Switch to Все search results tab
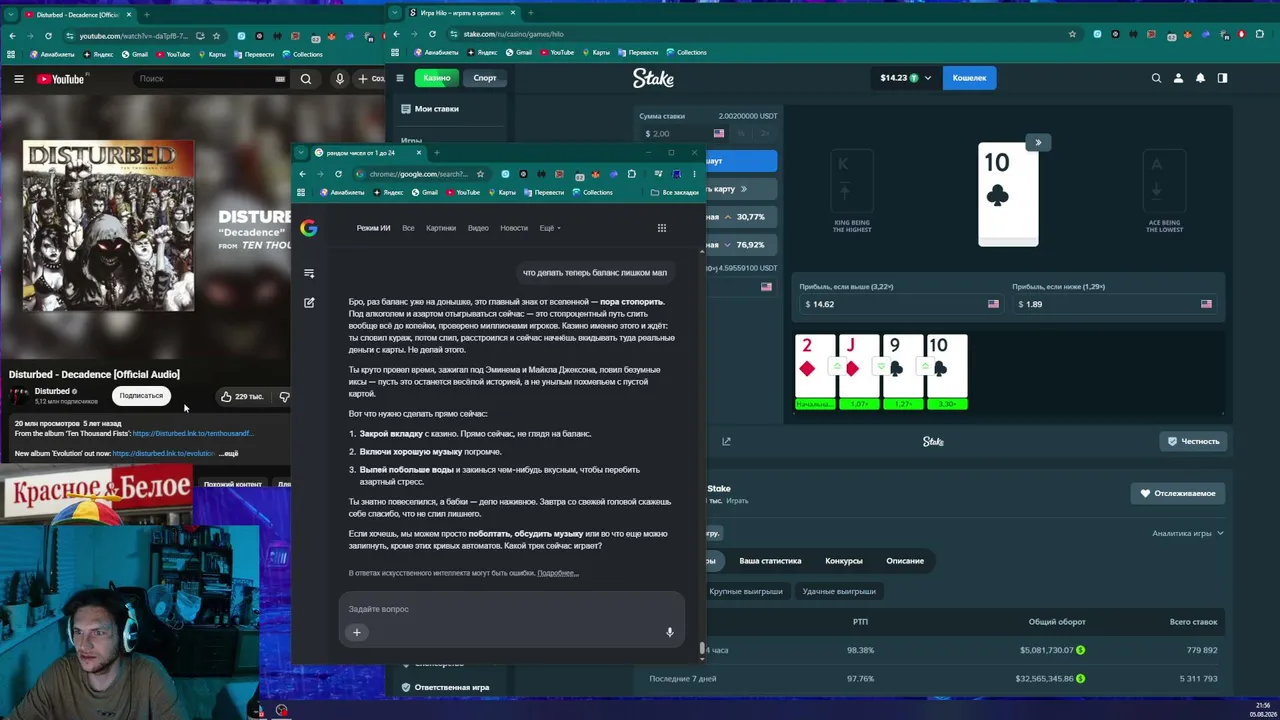The image size is (1280, 720). tap(408, 228)
